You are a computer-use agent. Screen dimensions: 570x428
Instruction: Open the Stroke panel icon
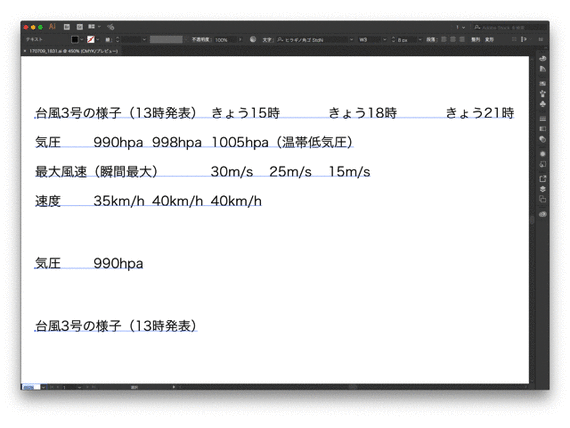543,119
